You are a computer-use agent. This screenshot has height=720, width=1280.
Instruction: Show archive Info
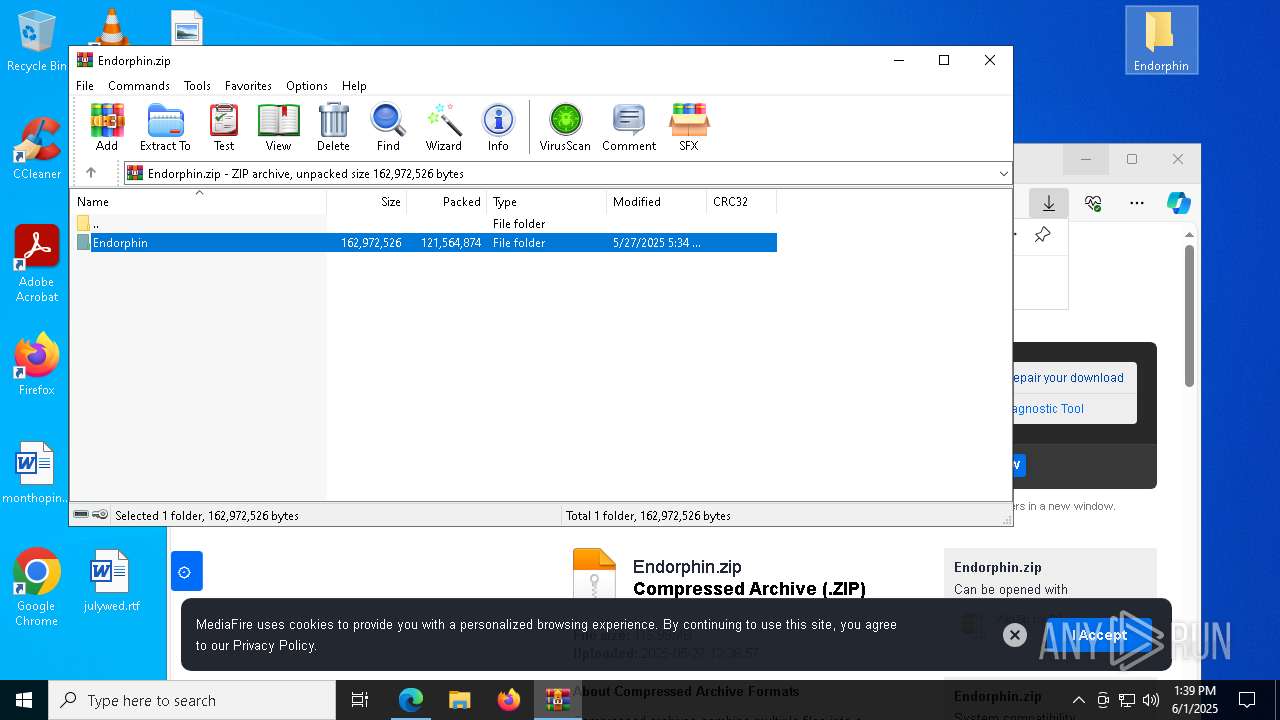[498, 127]
